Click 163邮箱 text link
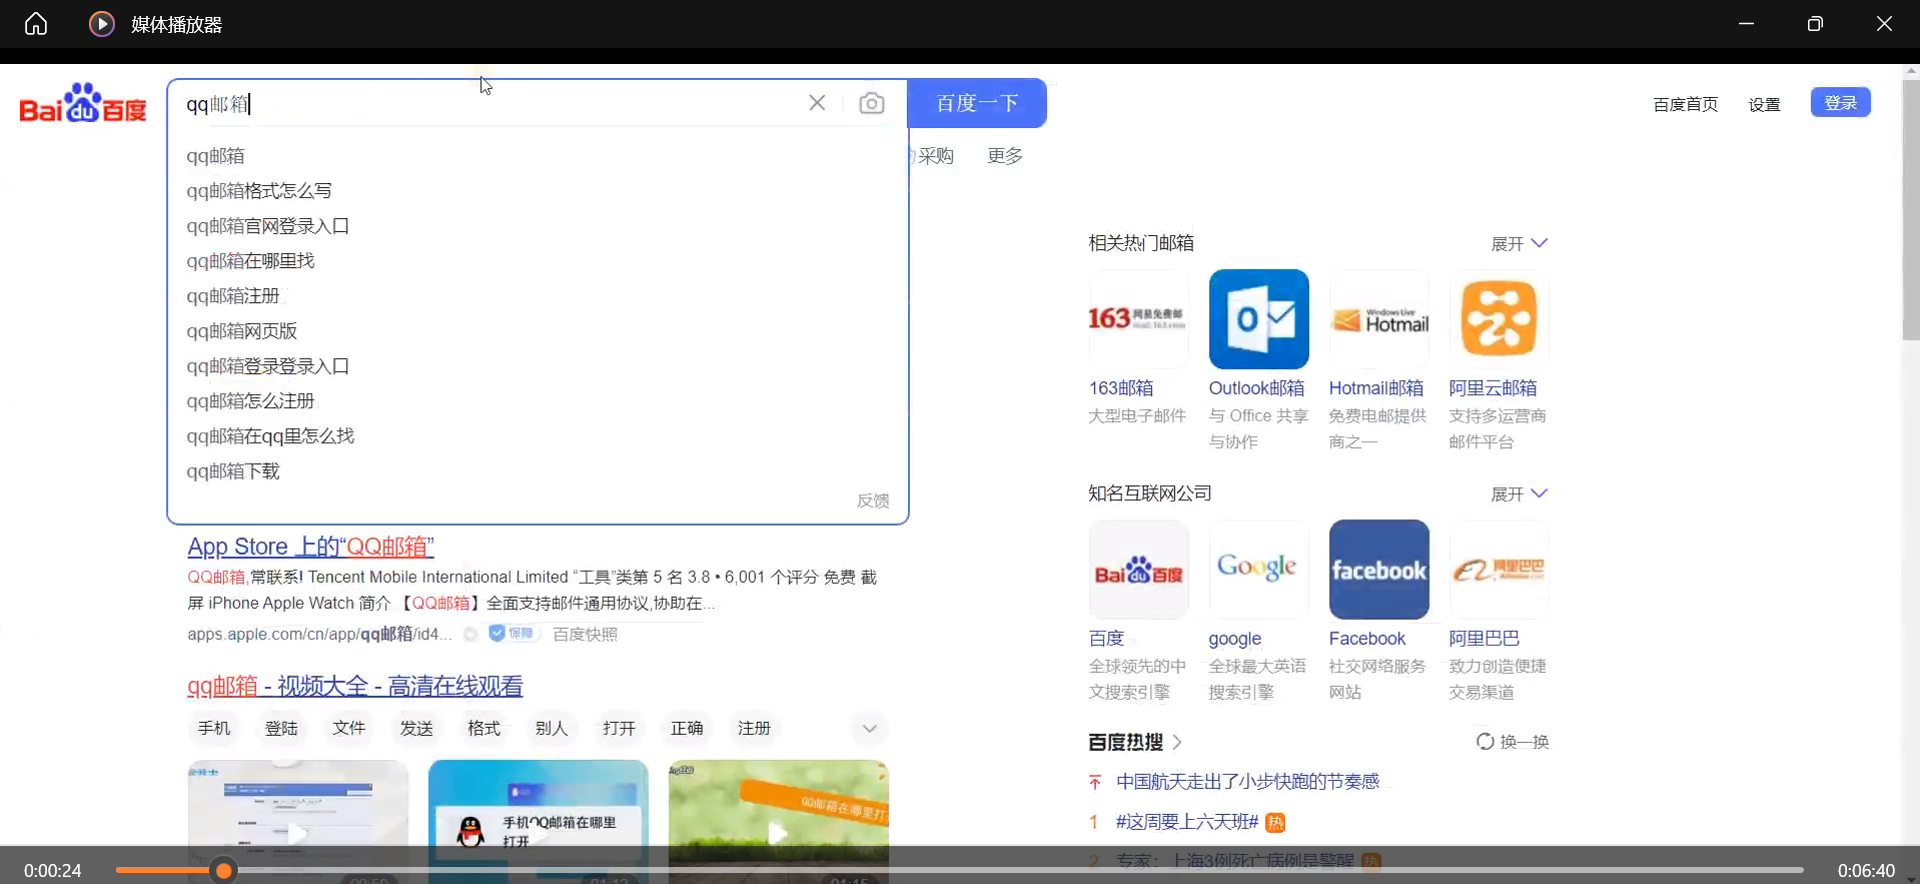Image resolution: width=1920 pixels, height=884 pixels. pos(1121,388)
